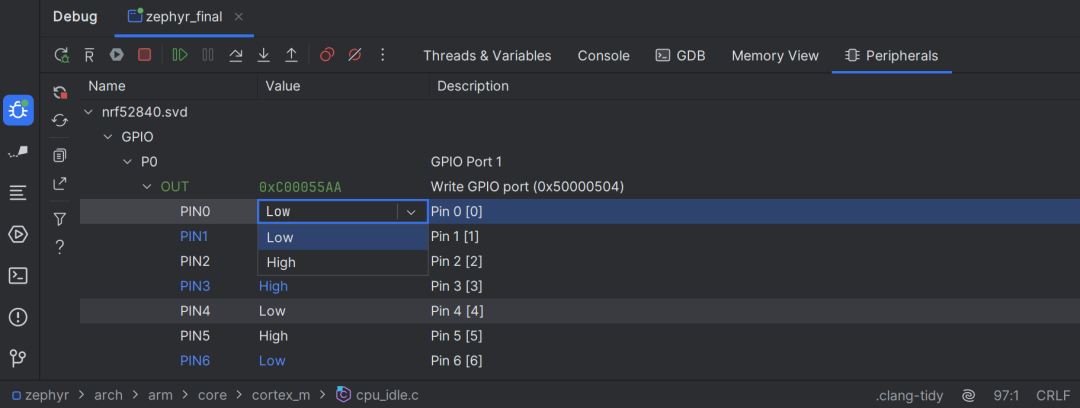Click the cpu_idle.c breadcrumb
The width and height of the screenshot is (1080, 408).
pos(377,396)
